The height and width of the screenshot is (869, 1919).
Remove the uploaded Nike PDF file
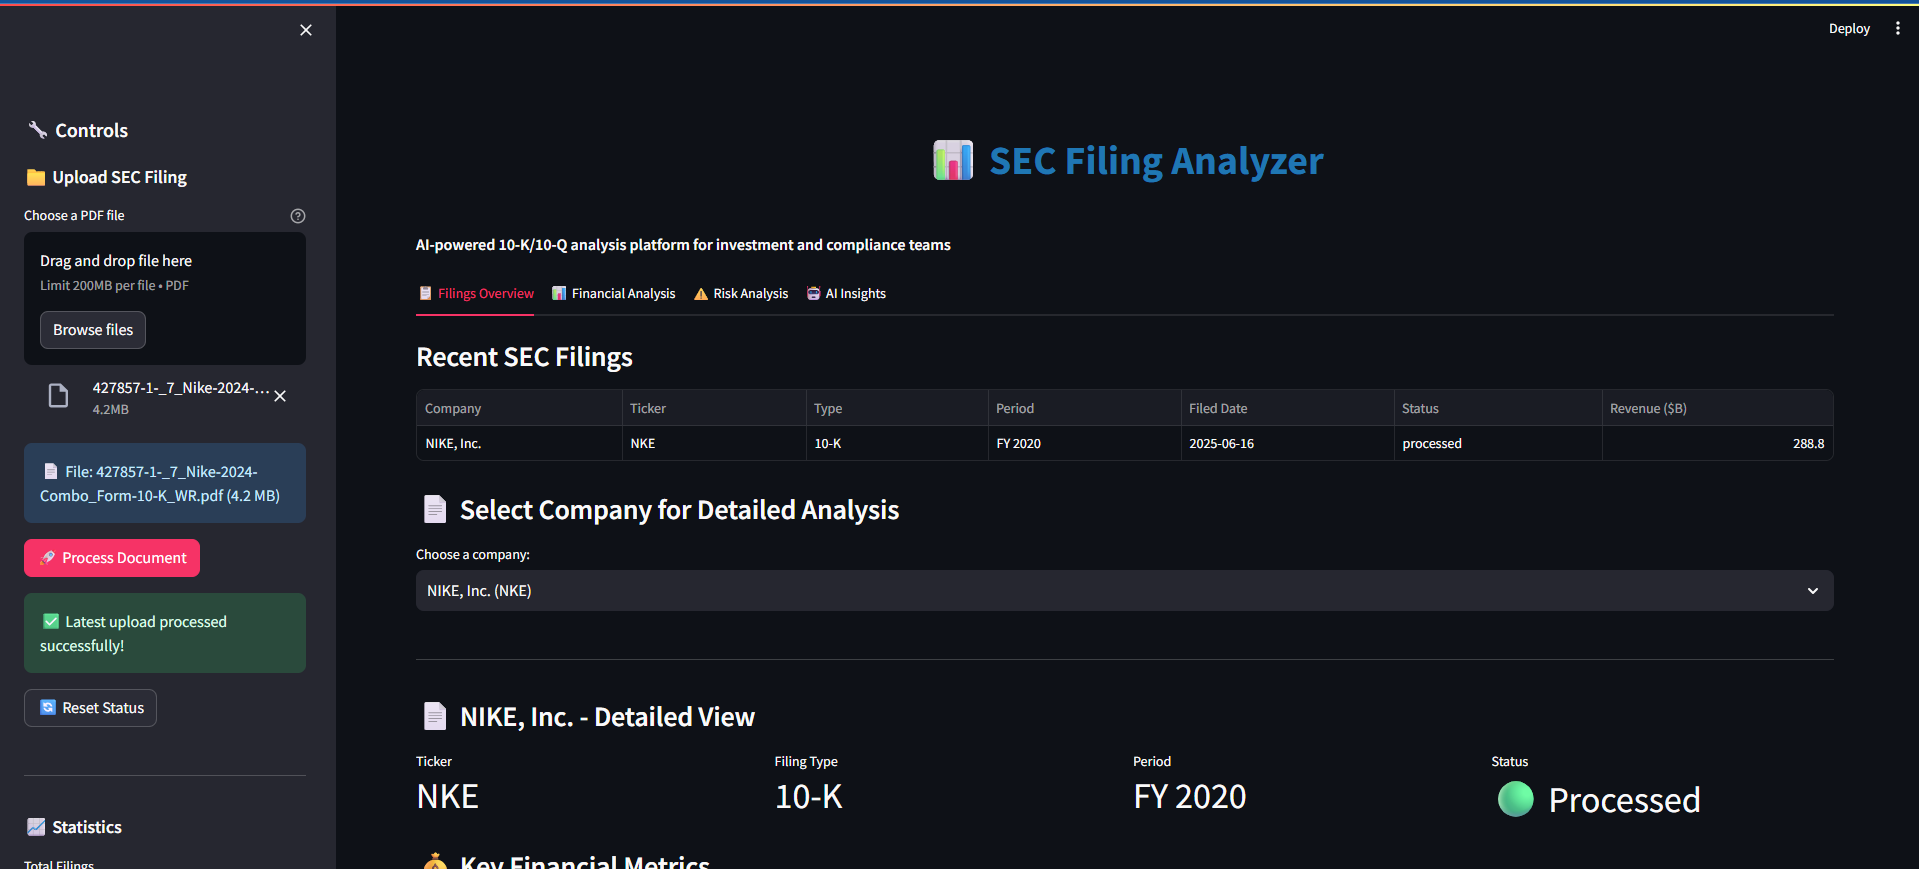click(280, 396)
